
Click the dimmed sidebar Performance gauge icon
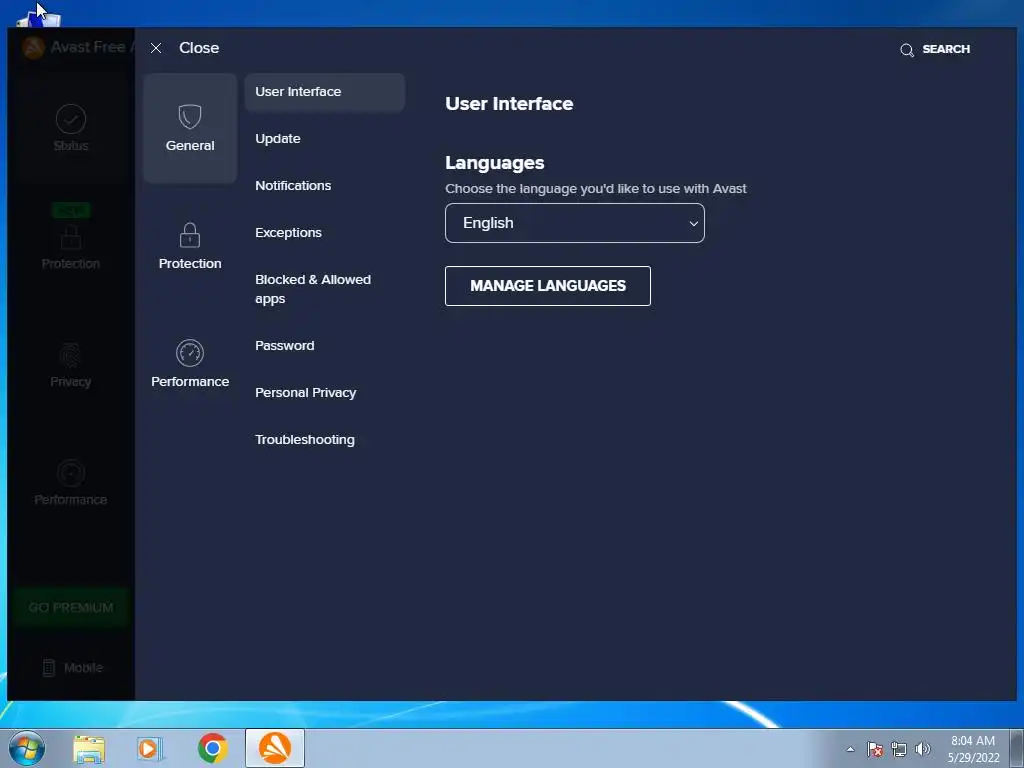tap(71, 473)
